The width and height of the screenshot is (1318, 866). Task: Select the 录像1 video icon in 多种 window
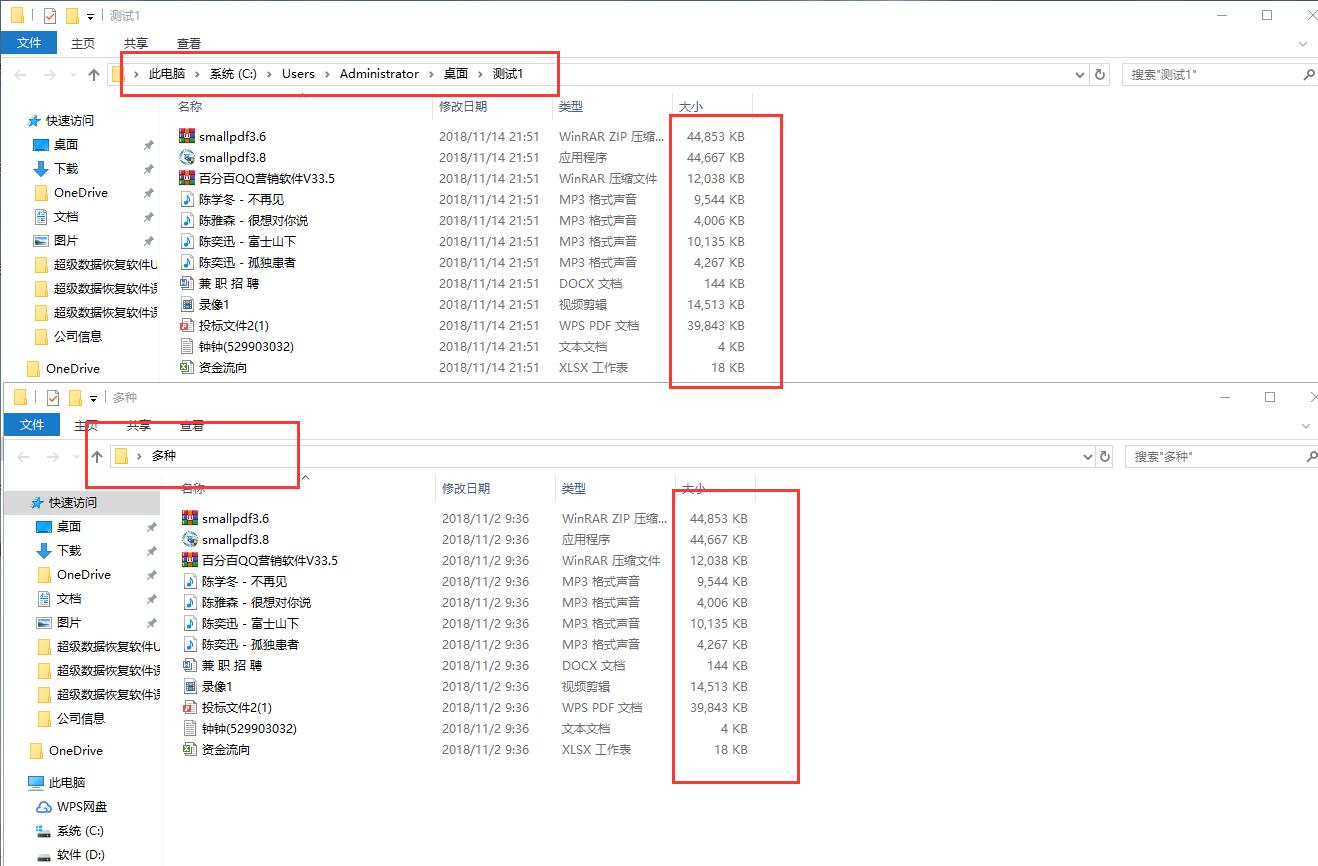190,686
